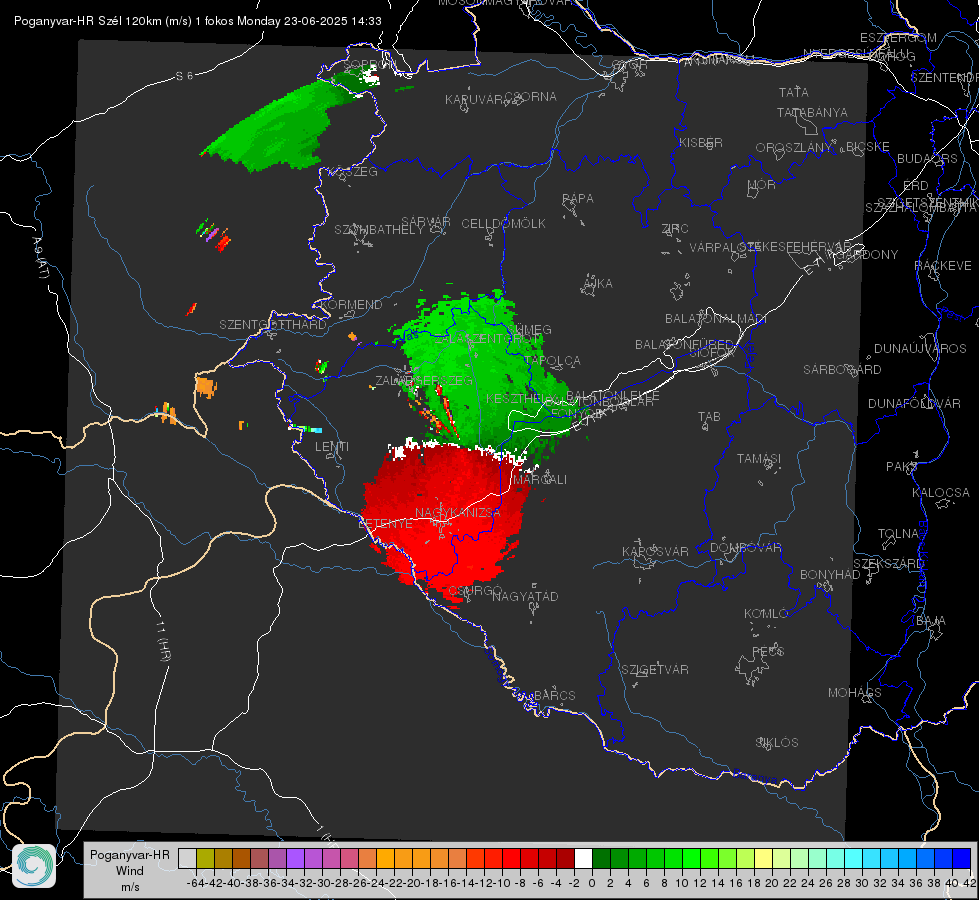Select the KÖRMEND label

pos(352,305)
